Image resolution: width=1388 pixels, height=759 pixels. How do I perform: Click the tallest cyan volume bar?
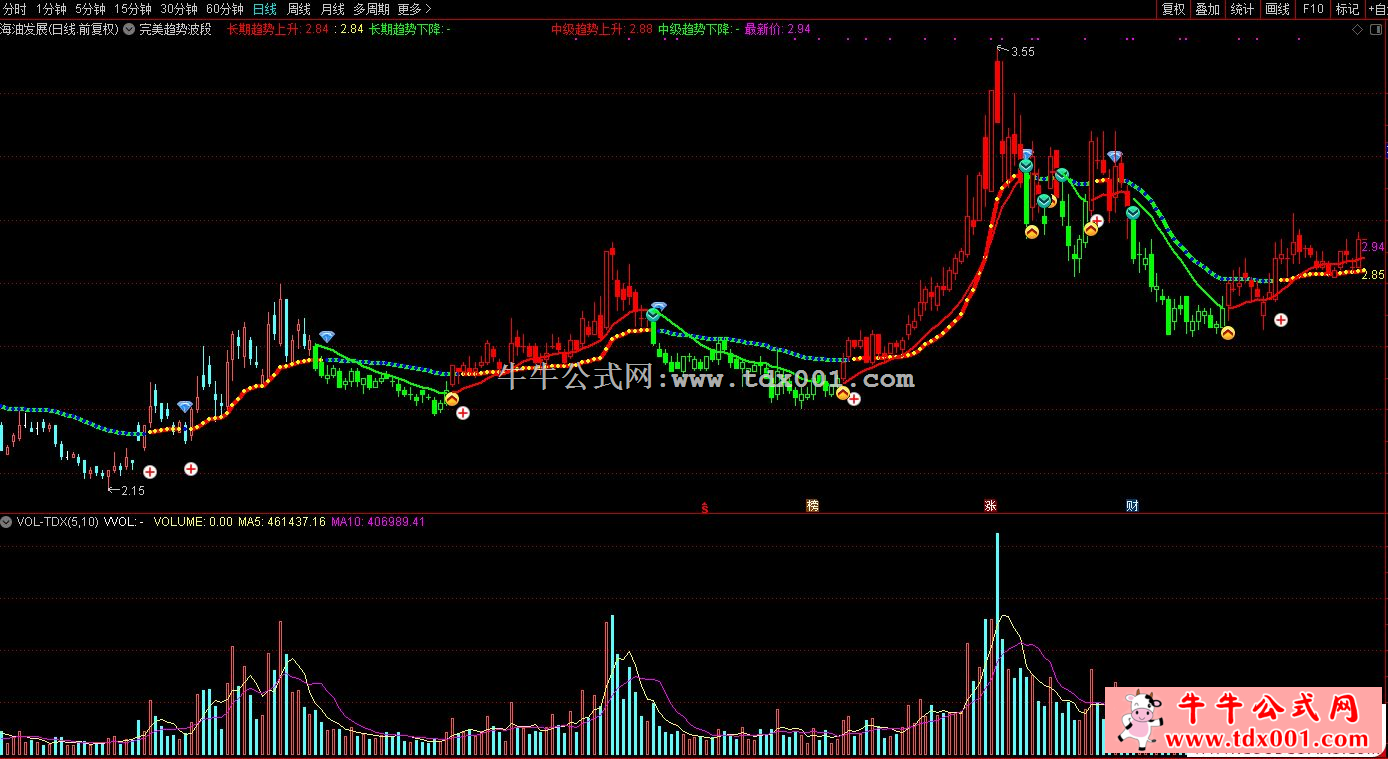pyautogui.click(x=997, y=643)
